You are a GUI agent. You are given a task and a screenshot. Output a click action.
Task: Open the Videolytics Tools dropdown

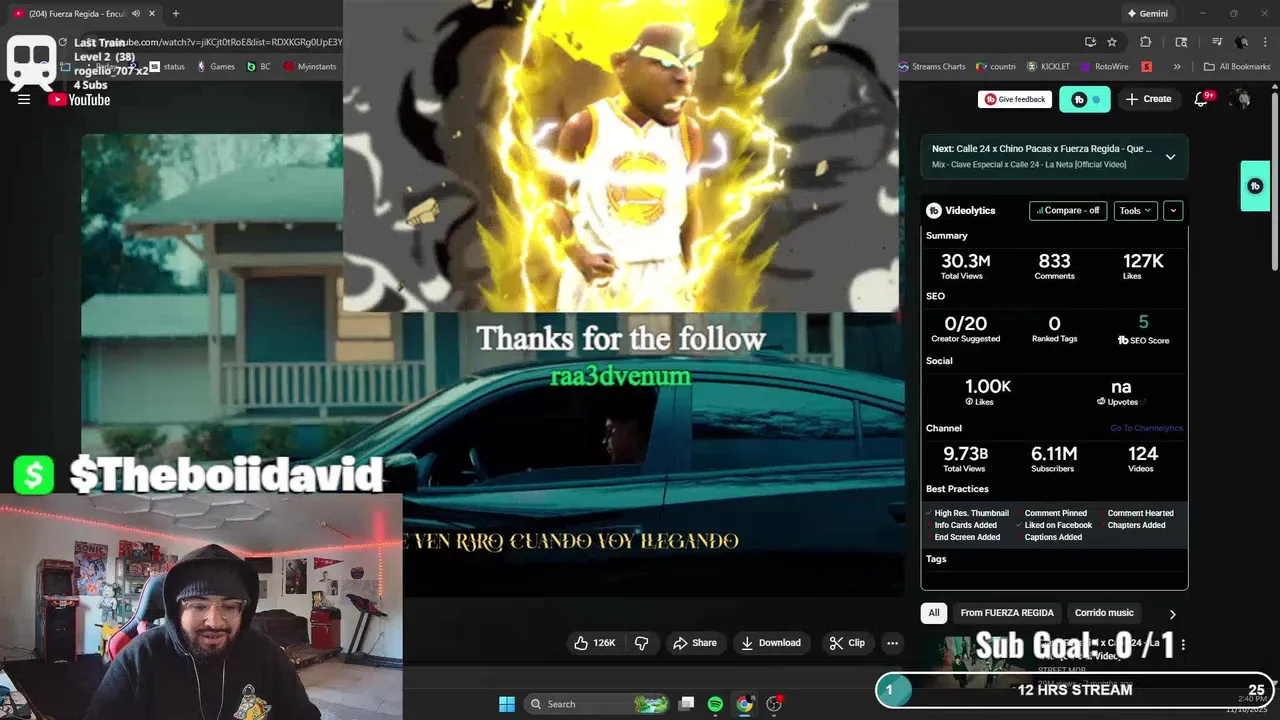[x=1136, y=211]
